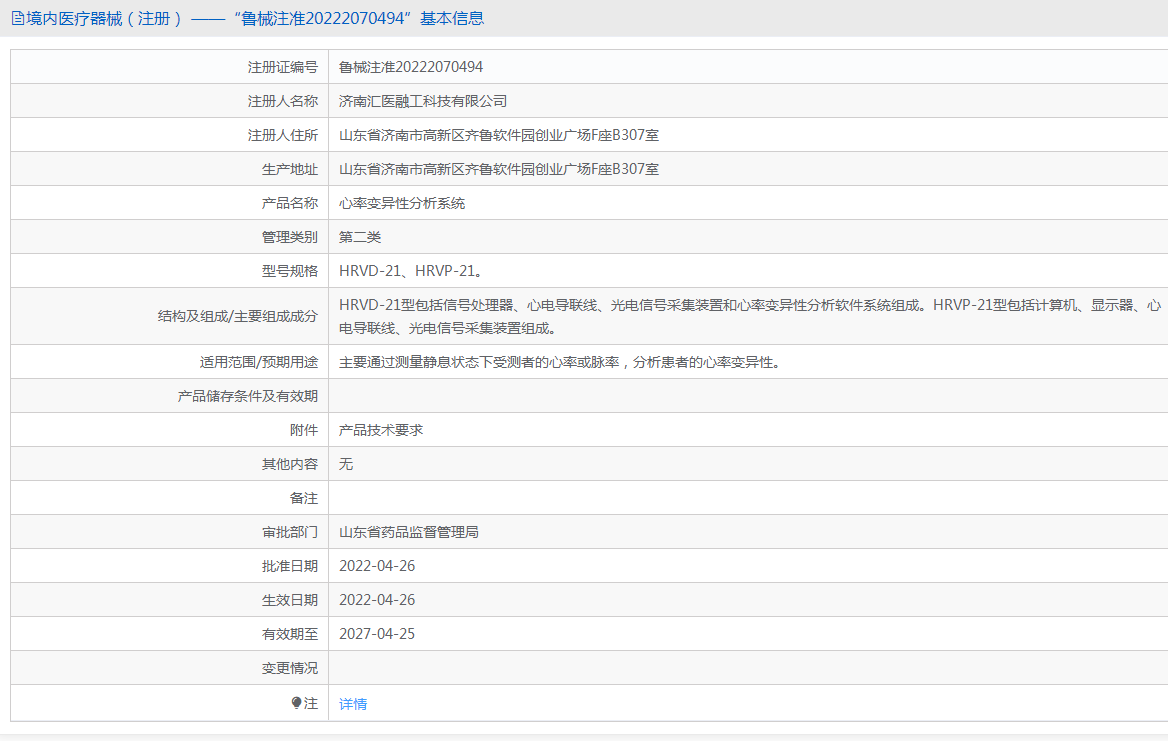Image resolution: width=1168 pixels, height=741 pixels.
Task: Click the 结构及组成 description text
Action: tap(749, 317)
